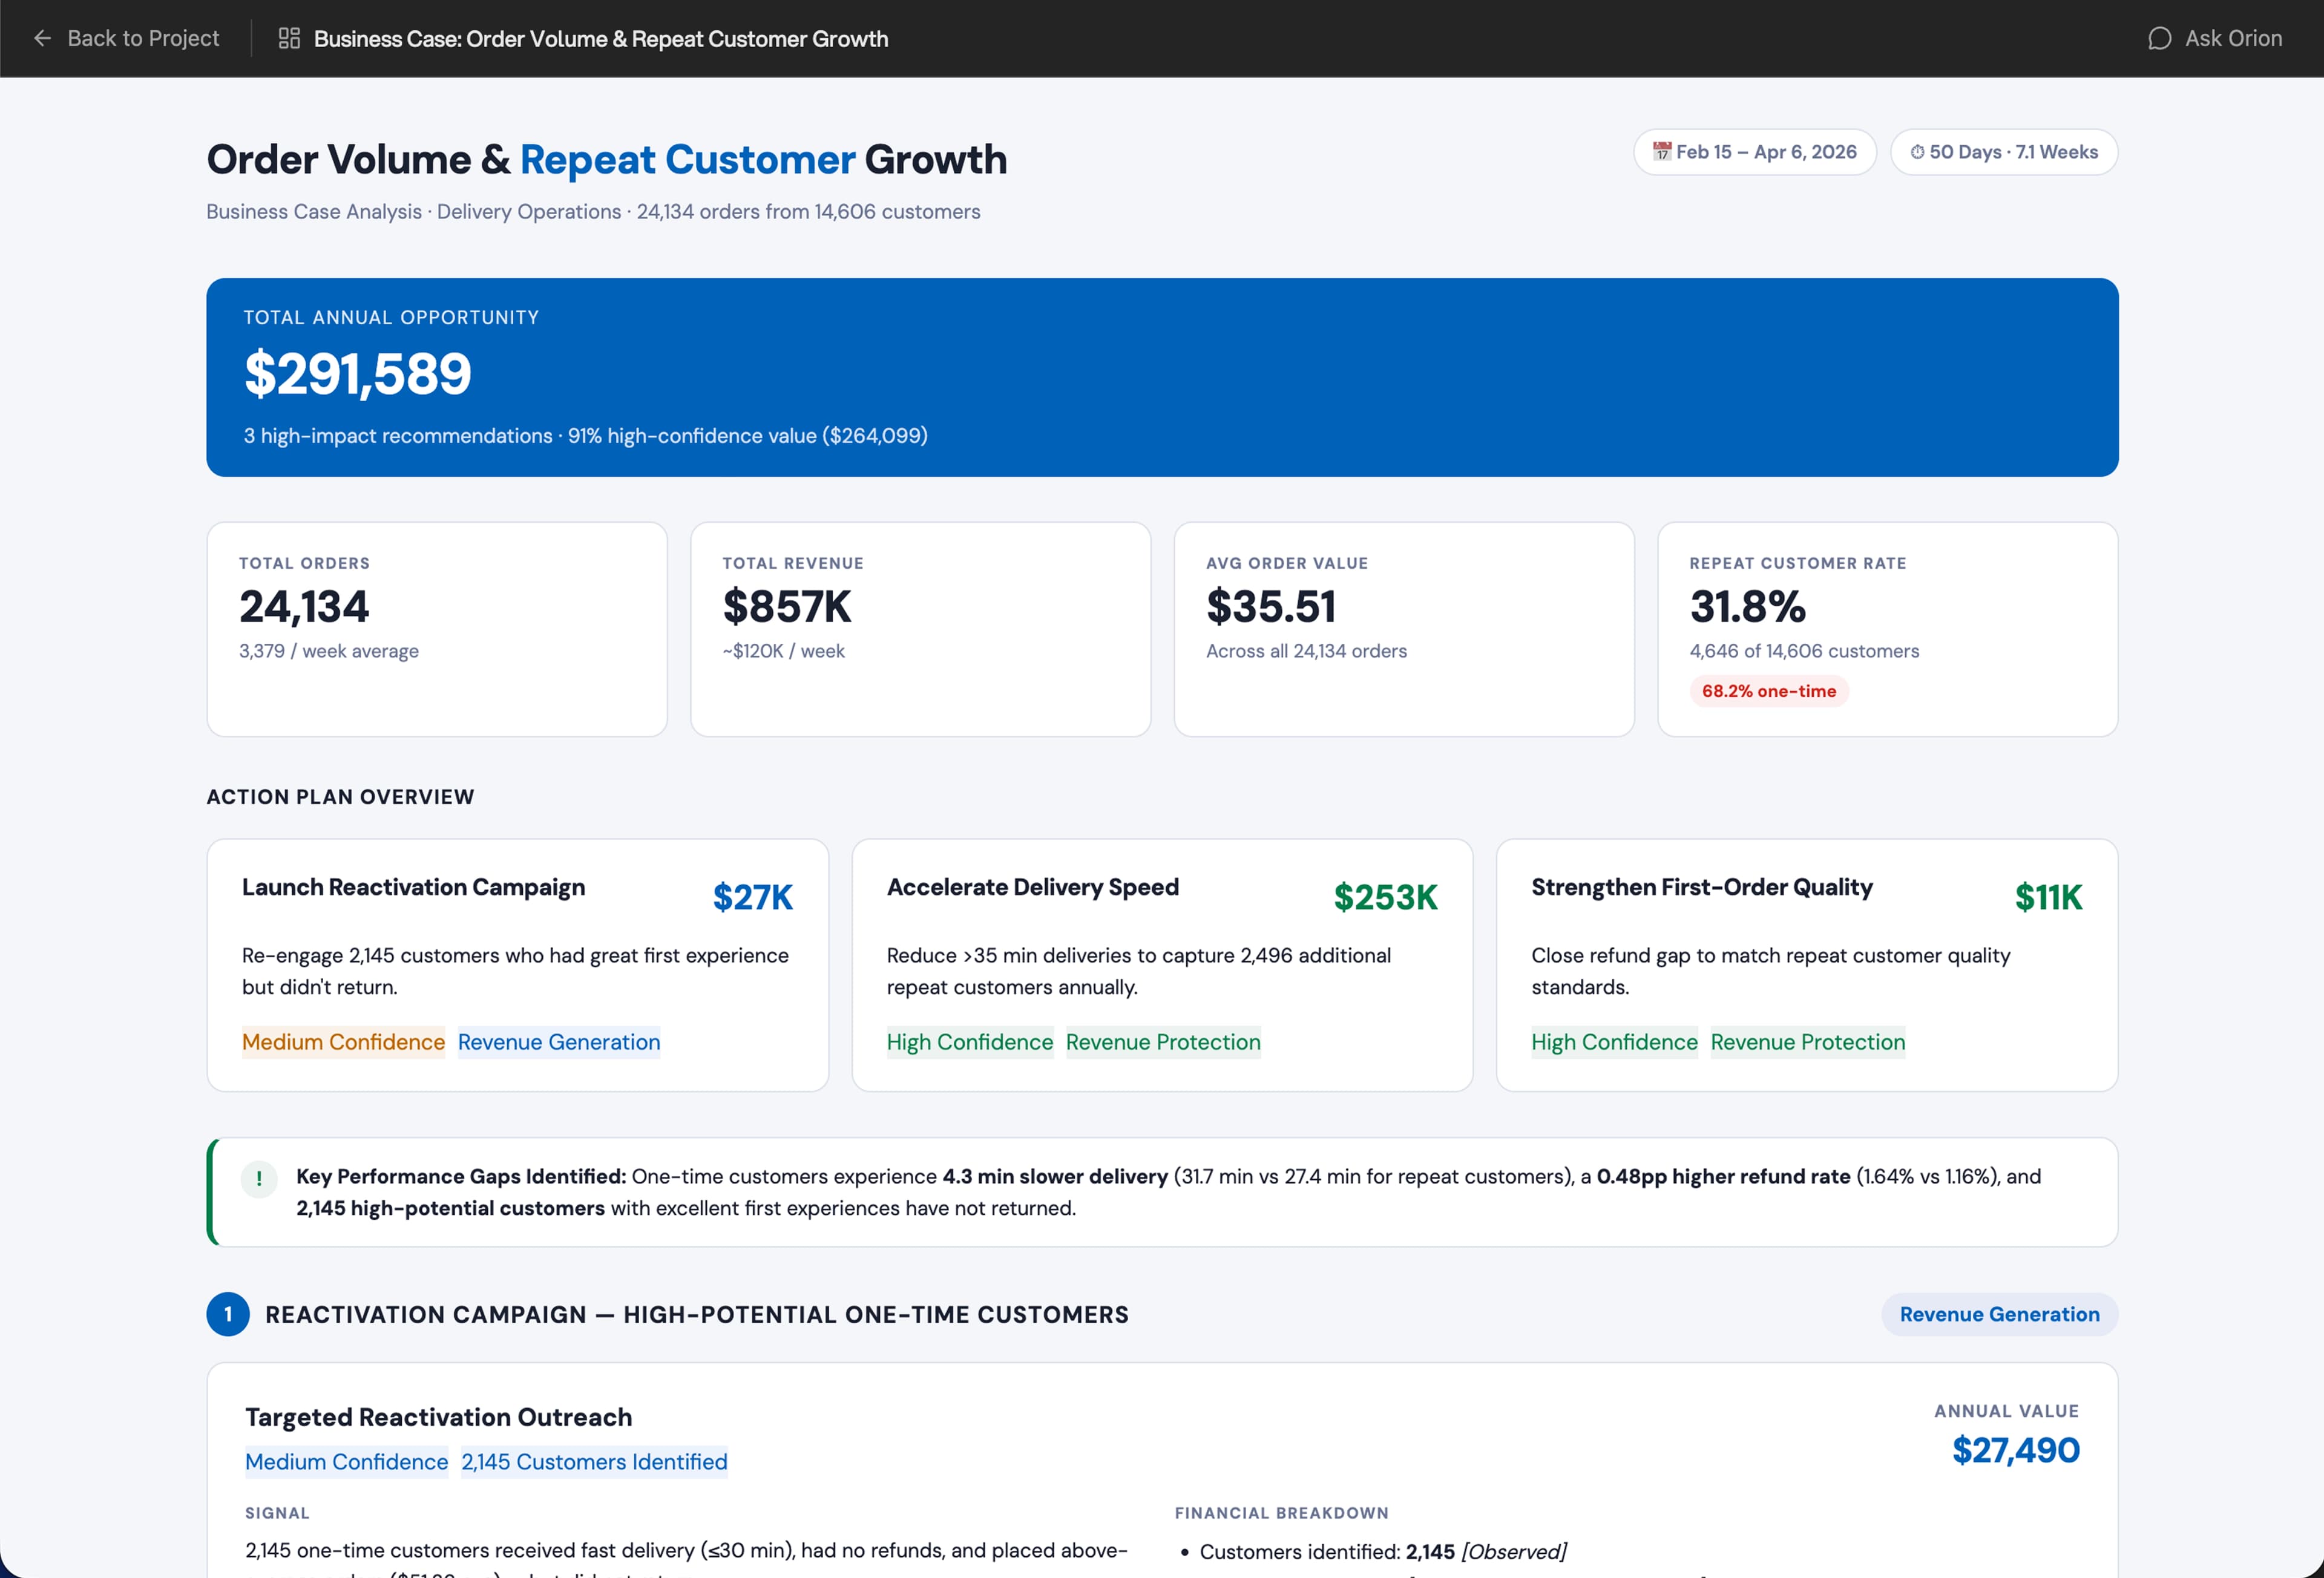Click the Feb 15 – Apr 6, 2026 date pill
Screen dimensions: 2324x1578
click(x=1755, y=152)
